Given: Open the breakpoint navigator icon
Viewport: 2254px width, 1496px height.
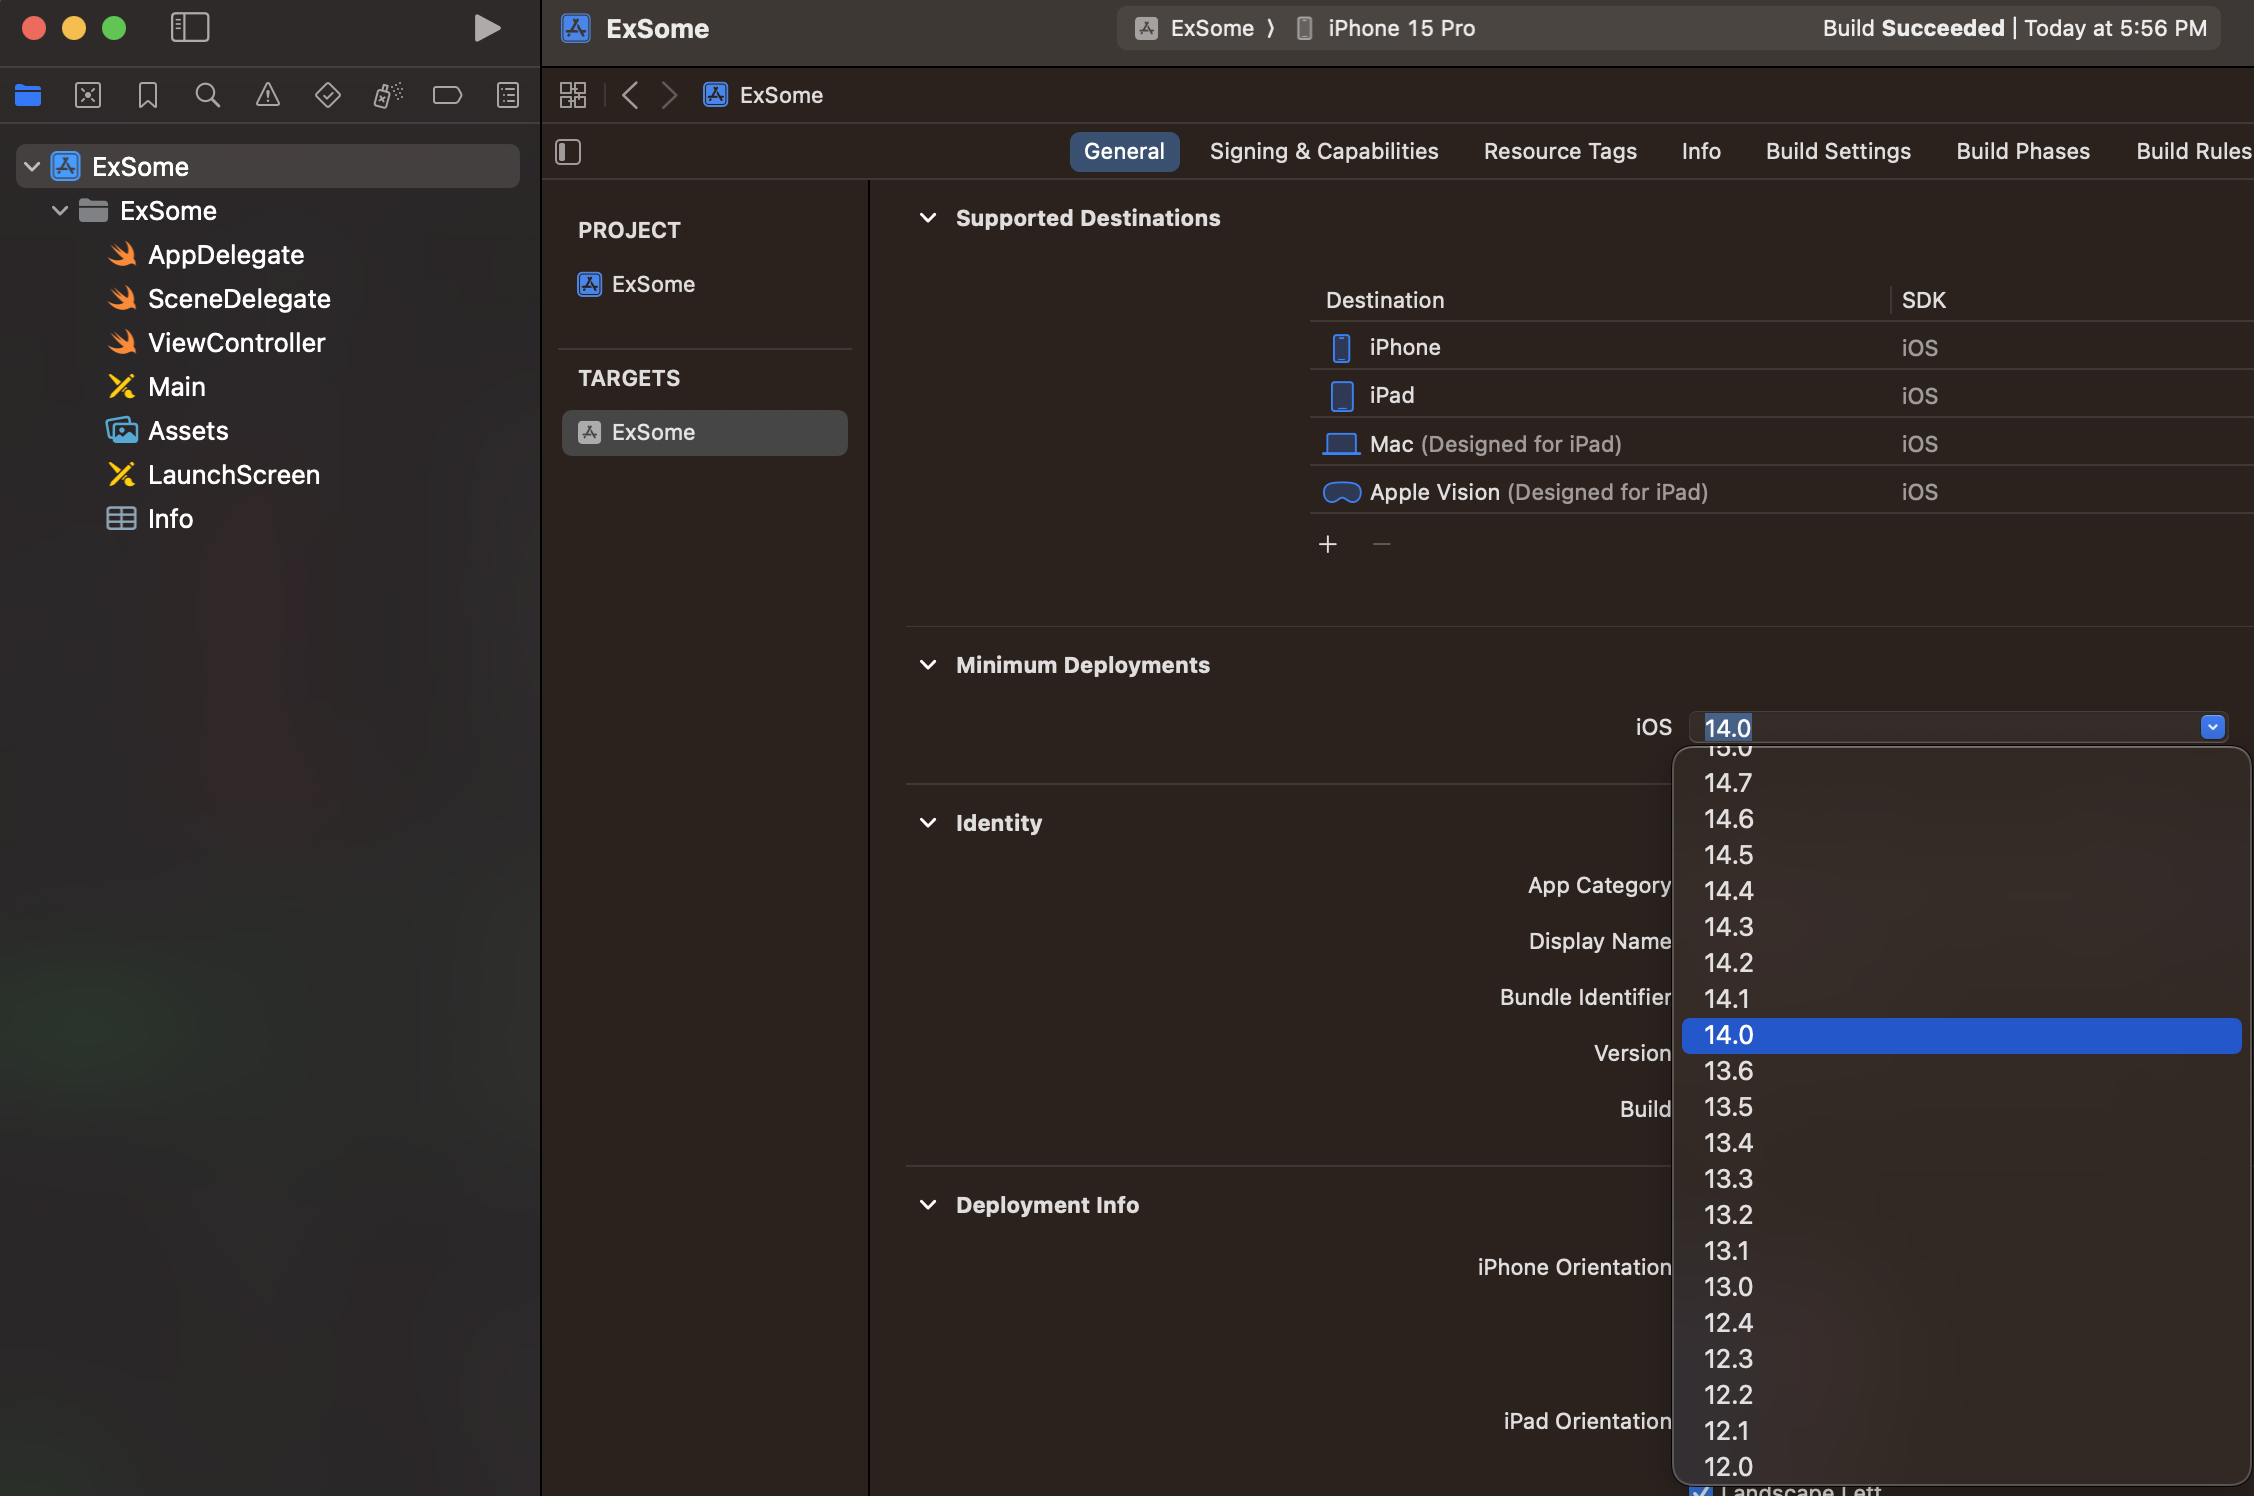Looking at the screenshot, I should point(447,95).
